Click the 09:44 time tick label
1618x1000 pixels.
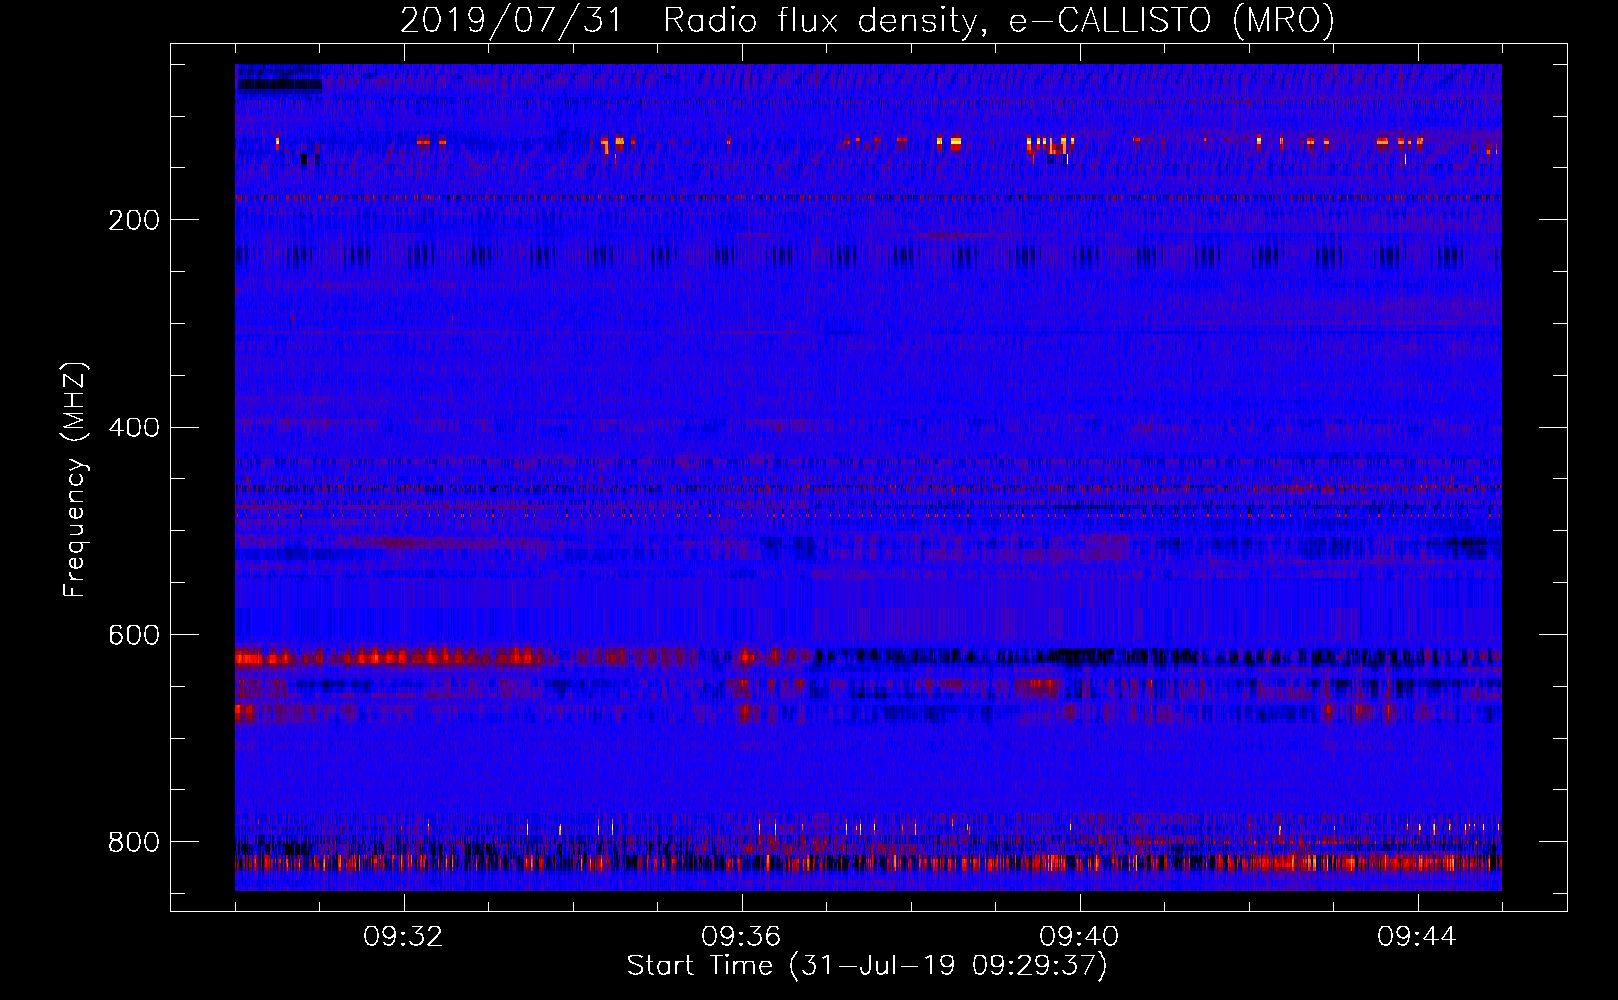pyautogui.click(x=1417, y=937)
